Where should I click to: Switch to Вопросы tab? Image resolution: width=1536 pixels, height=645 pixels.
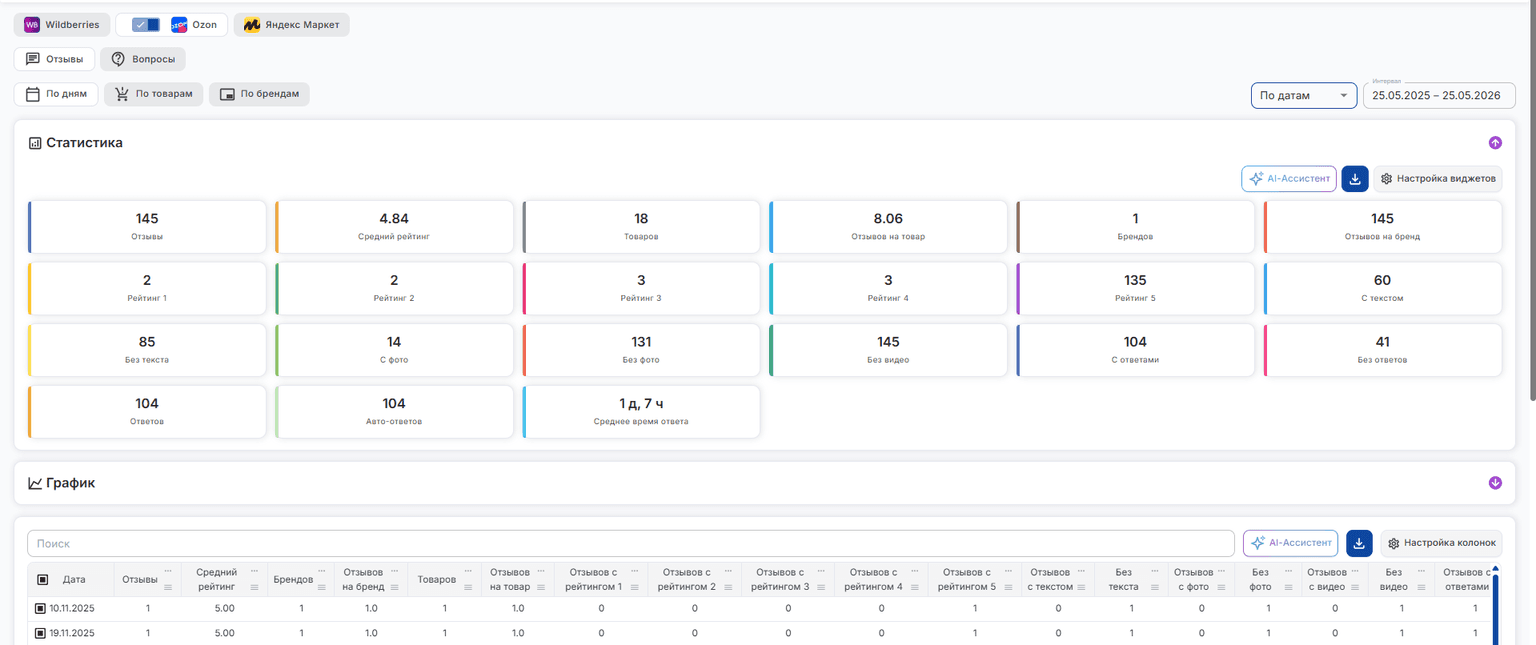[x=143, y=59]
